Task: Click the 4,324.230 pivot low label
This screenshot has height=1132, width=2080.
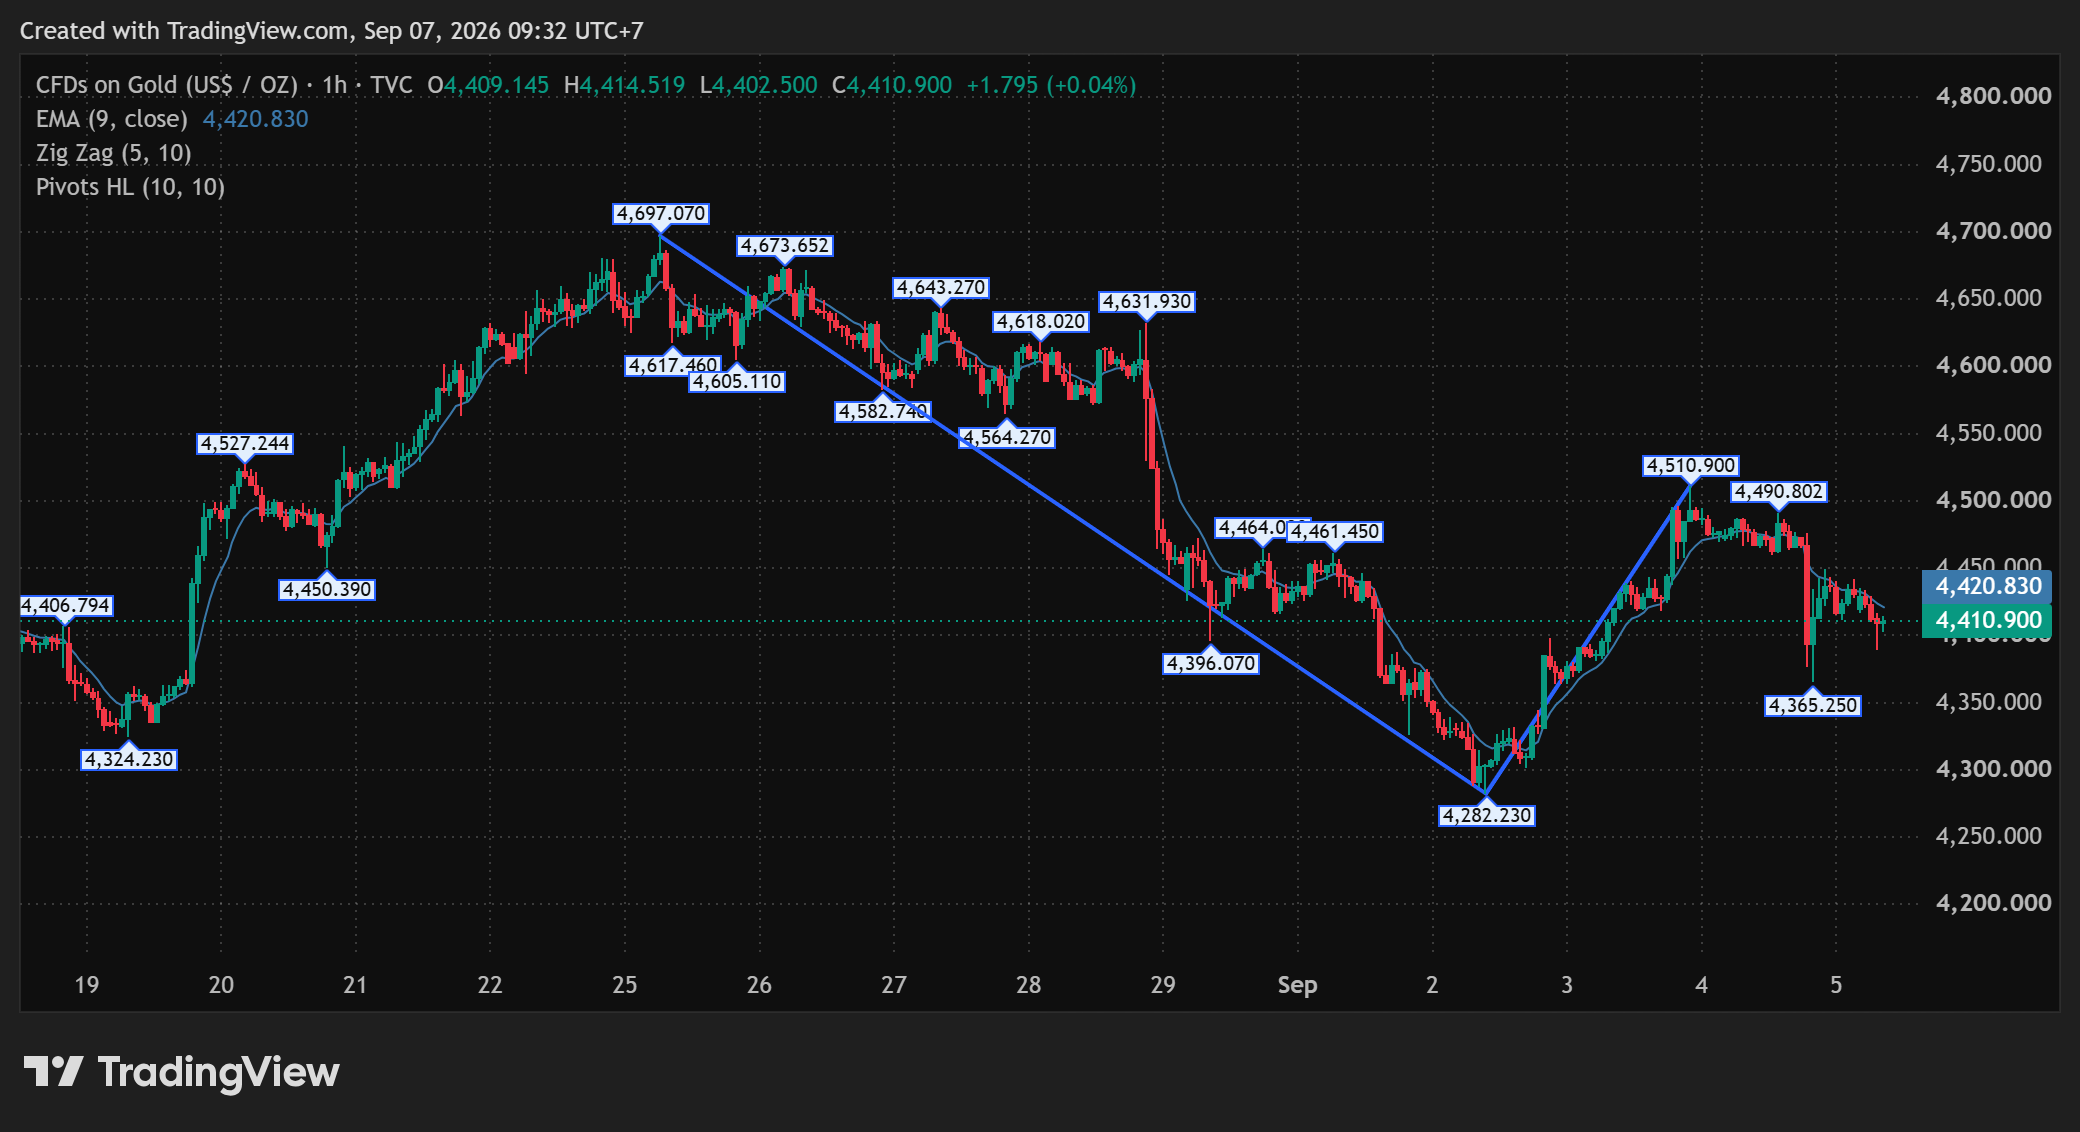Action: (129, 759)
